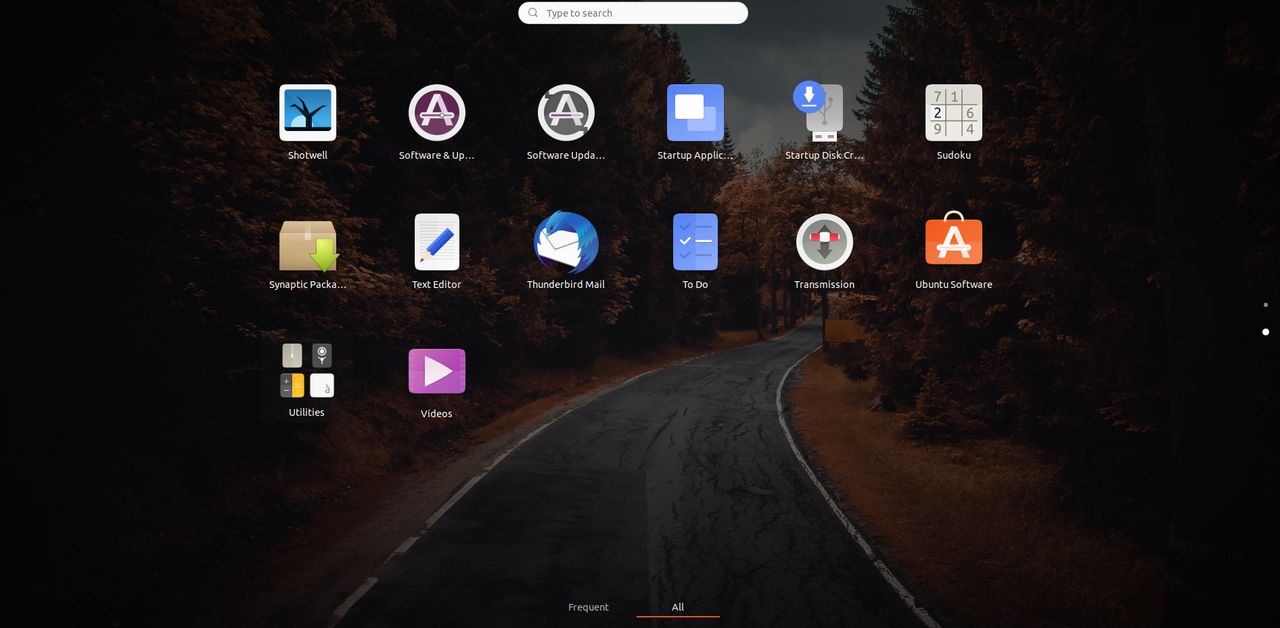Viewport: 1280px width, 628px height.
Task: Open Synaptic Package Manager
Action: click(x=308, y=245)
